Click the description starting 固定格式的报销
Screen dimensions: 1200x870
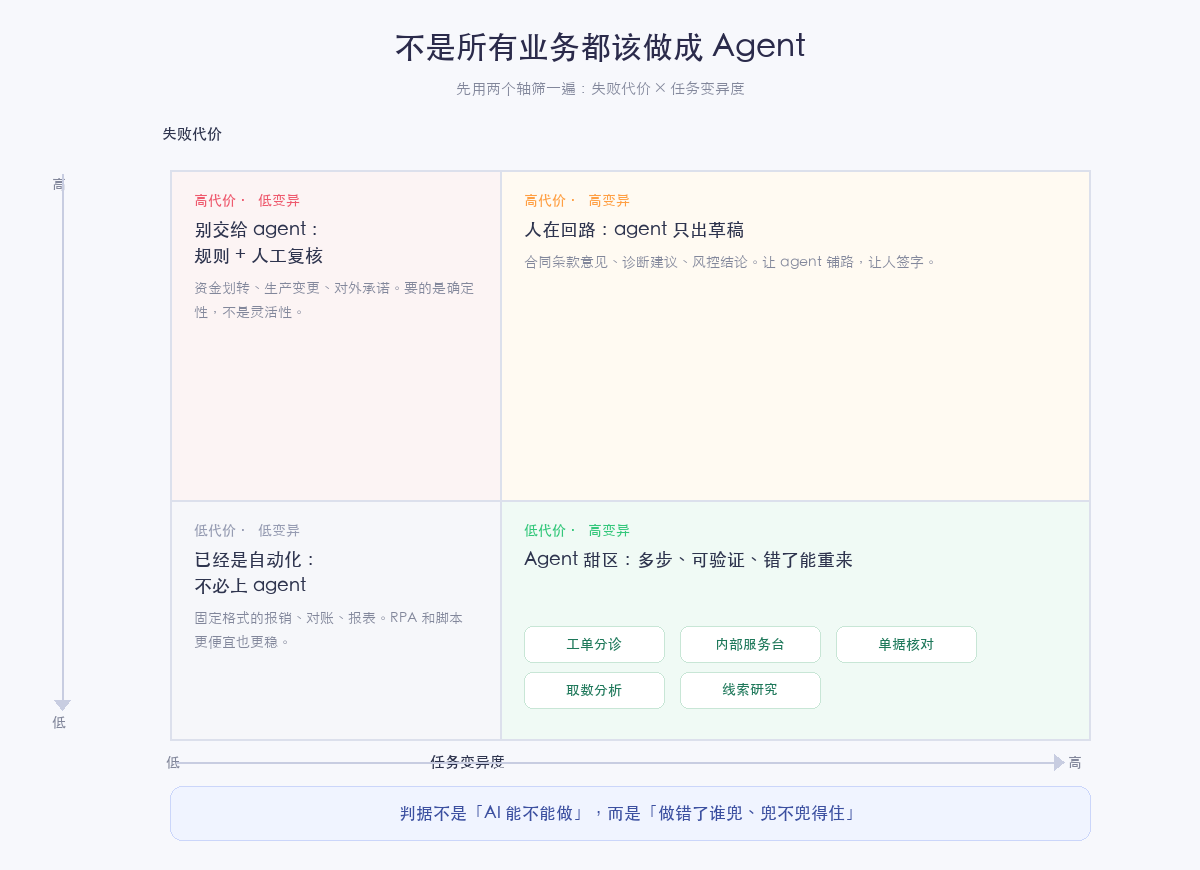pyautogui.click(x=328, y=629)
